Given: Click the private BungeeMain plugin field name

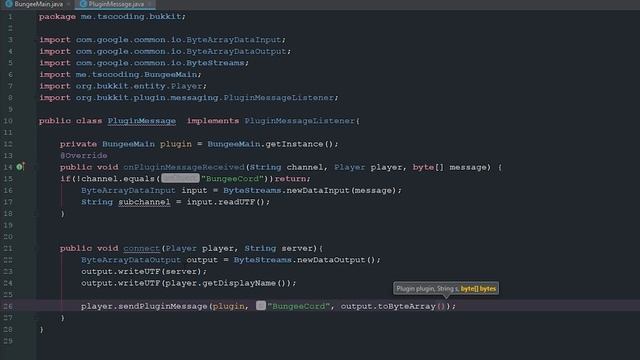Looking at the screenshot, I should (x=176, y=144).
